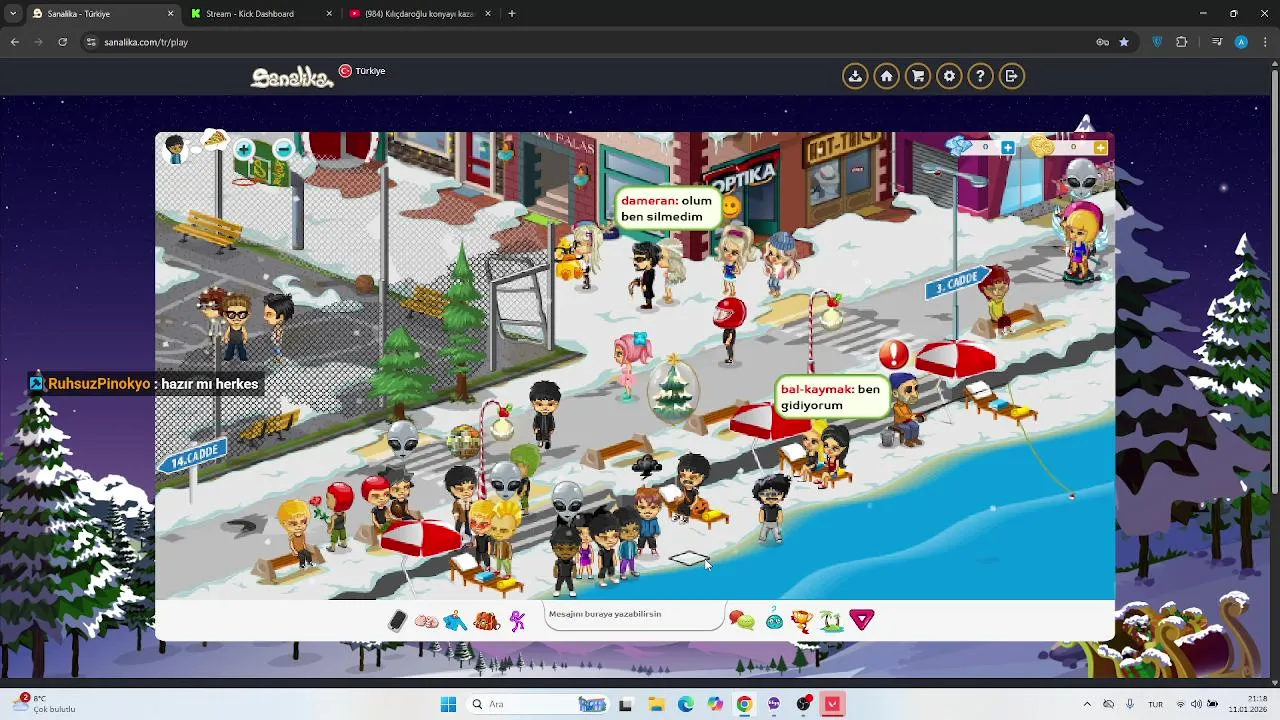Viewport: 1280px width, 720px height.
Task: Show hidden system tray icons
Action: pyautogui.click(x=1088, y=704)
